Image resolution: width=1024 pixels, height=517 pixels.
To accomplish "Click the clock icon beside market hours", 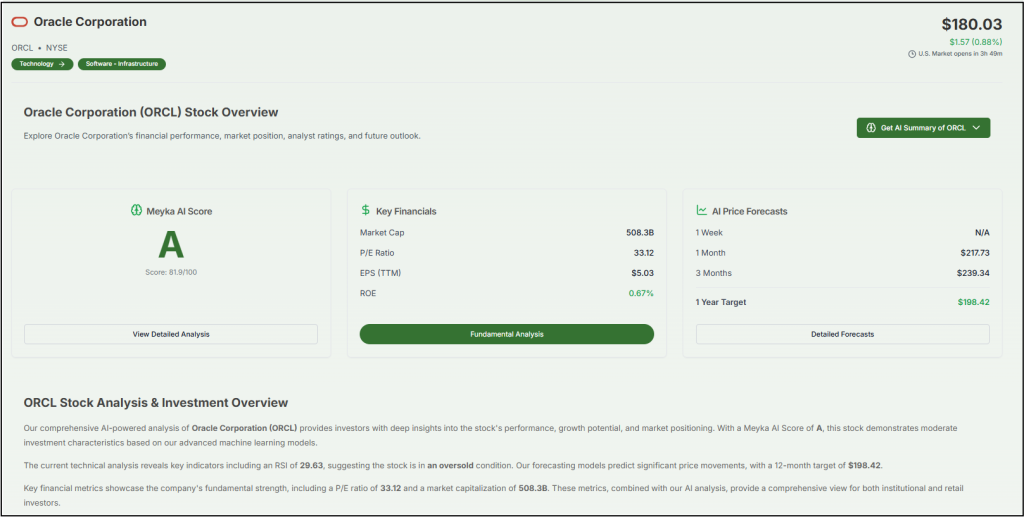I will pyautogui.click(x=911, y=54).
